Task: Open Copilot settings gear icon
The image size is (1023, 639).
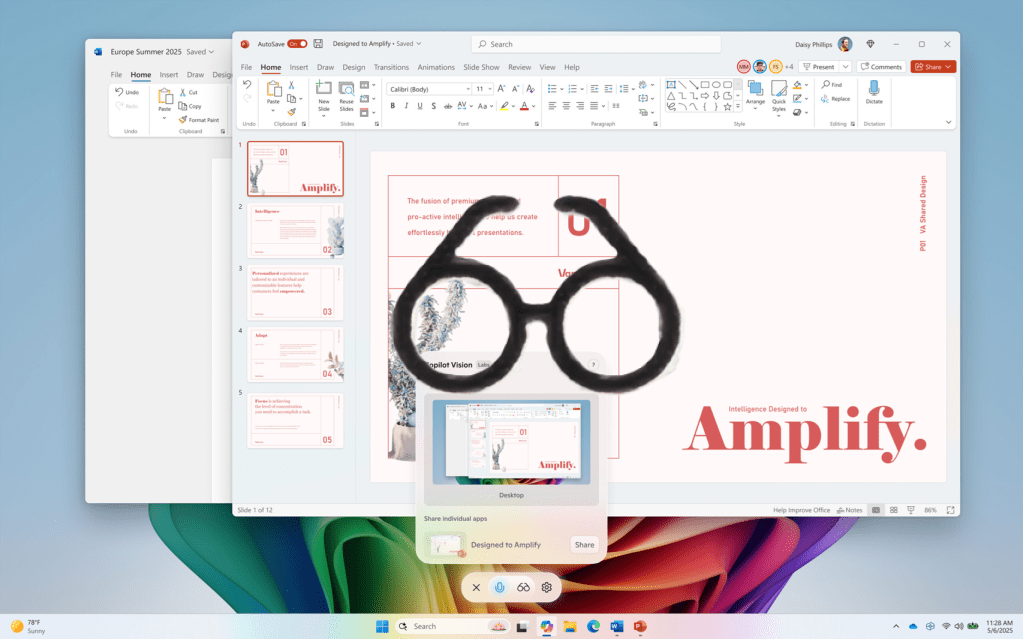Action: 547,587
